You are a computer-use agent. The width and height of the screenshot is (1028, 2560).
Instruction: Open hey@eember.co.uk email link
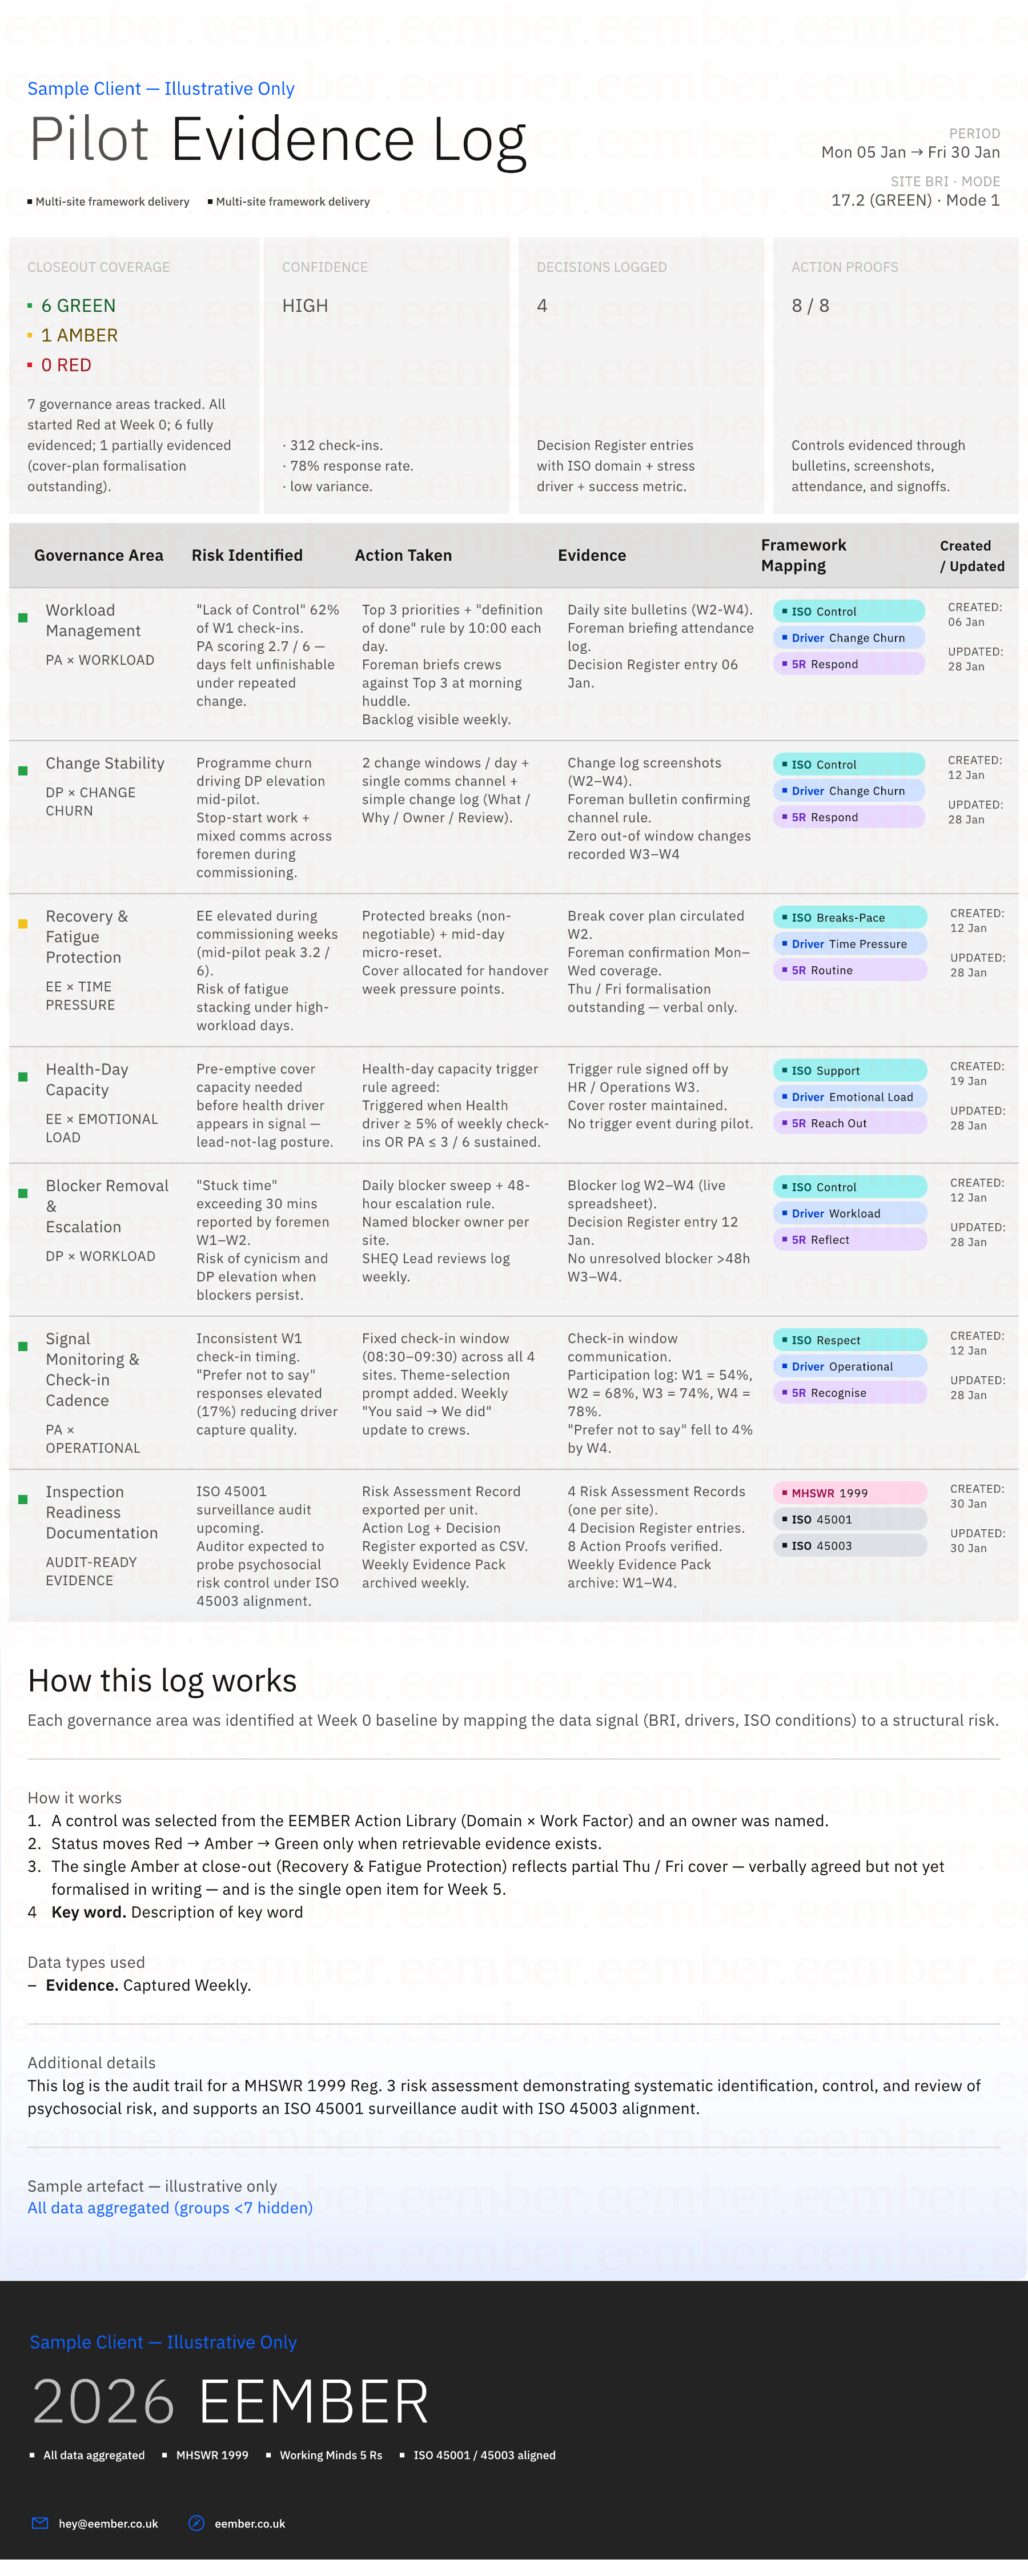[108, 2524]
